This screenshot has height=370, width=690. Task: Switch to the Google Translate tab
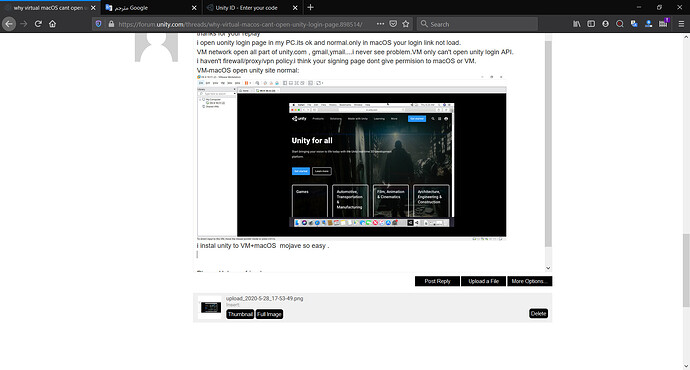point(151,7)
